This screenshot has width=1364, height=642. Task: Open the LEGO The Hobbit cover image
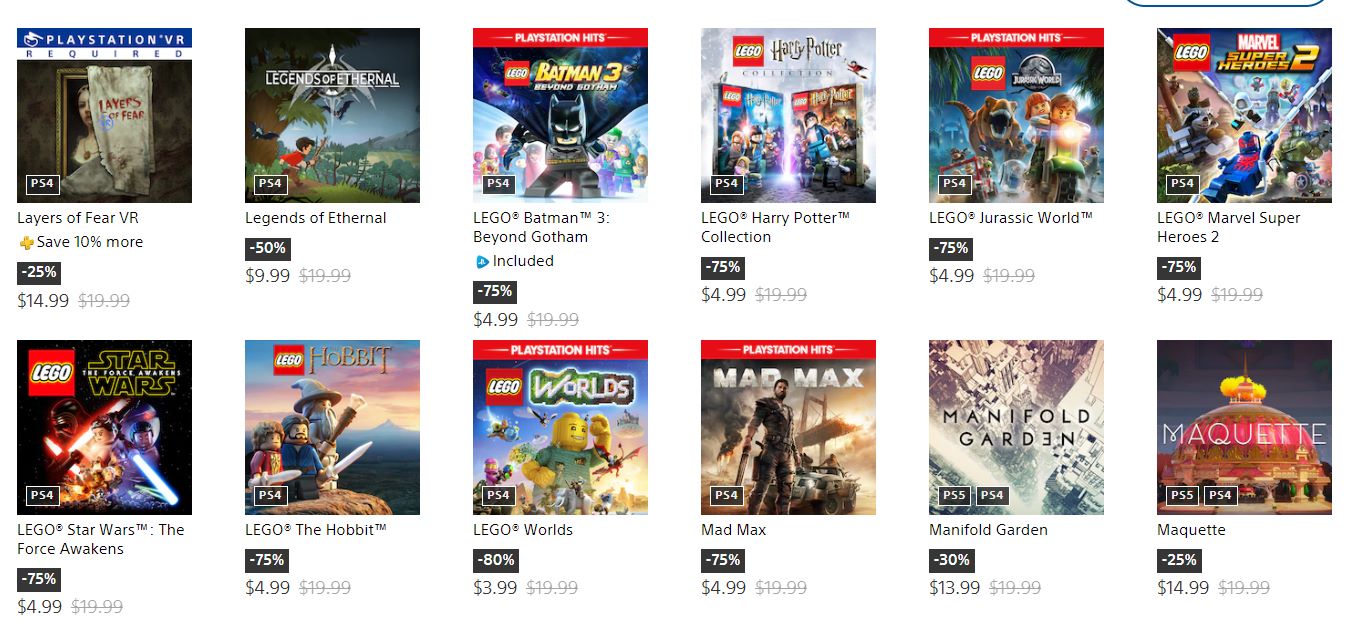point(332,427)
